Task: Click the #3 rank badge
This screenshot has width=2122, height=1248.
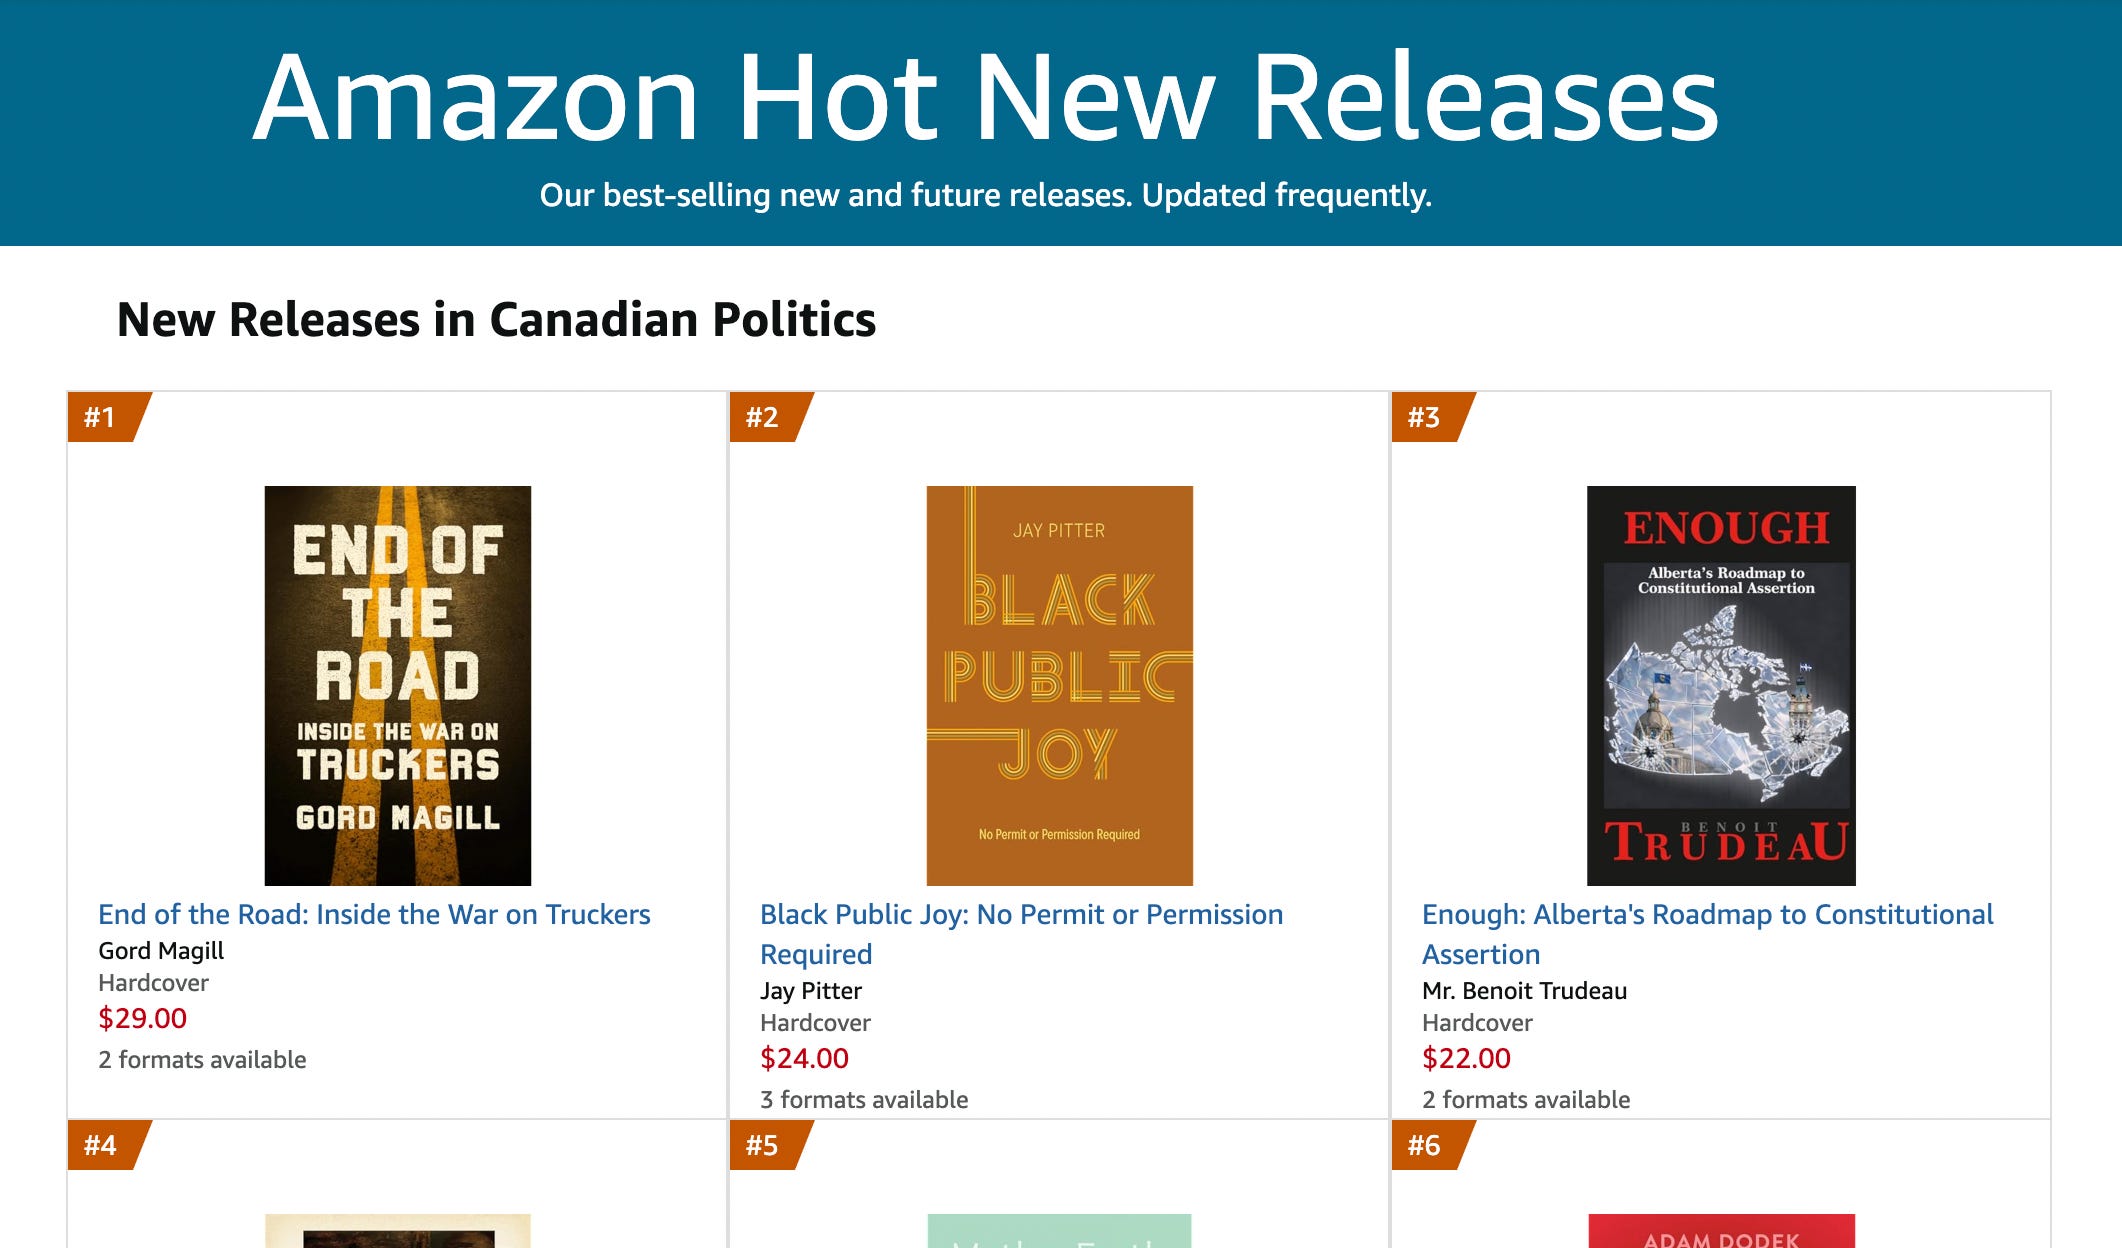Action: (x=1432, y=417)
